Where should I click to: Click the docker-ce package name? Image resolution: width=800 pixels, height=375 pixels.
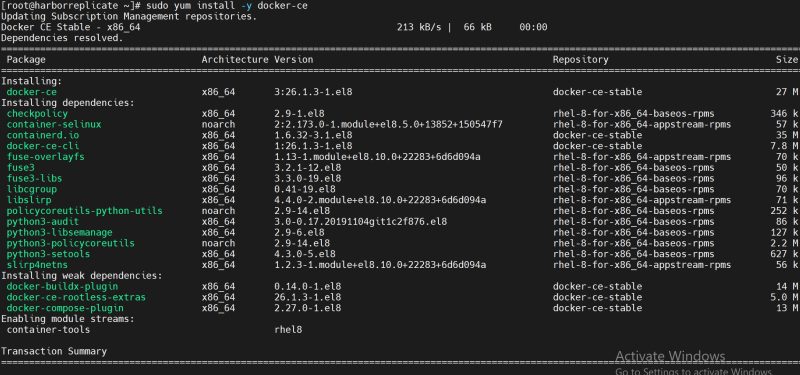(32, 92)
